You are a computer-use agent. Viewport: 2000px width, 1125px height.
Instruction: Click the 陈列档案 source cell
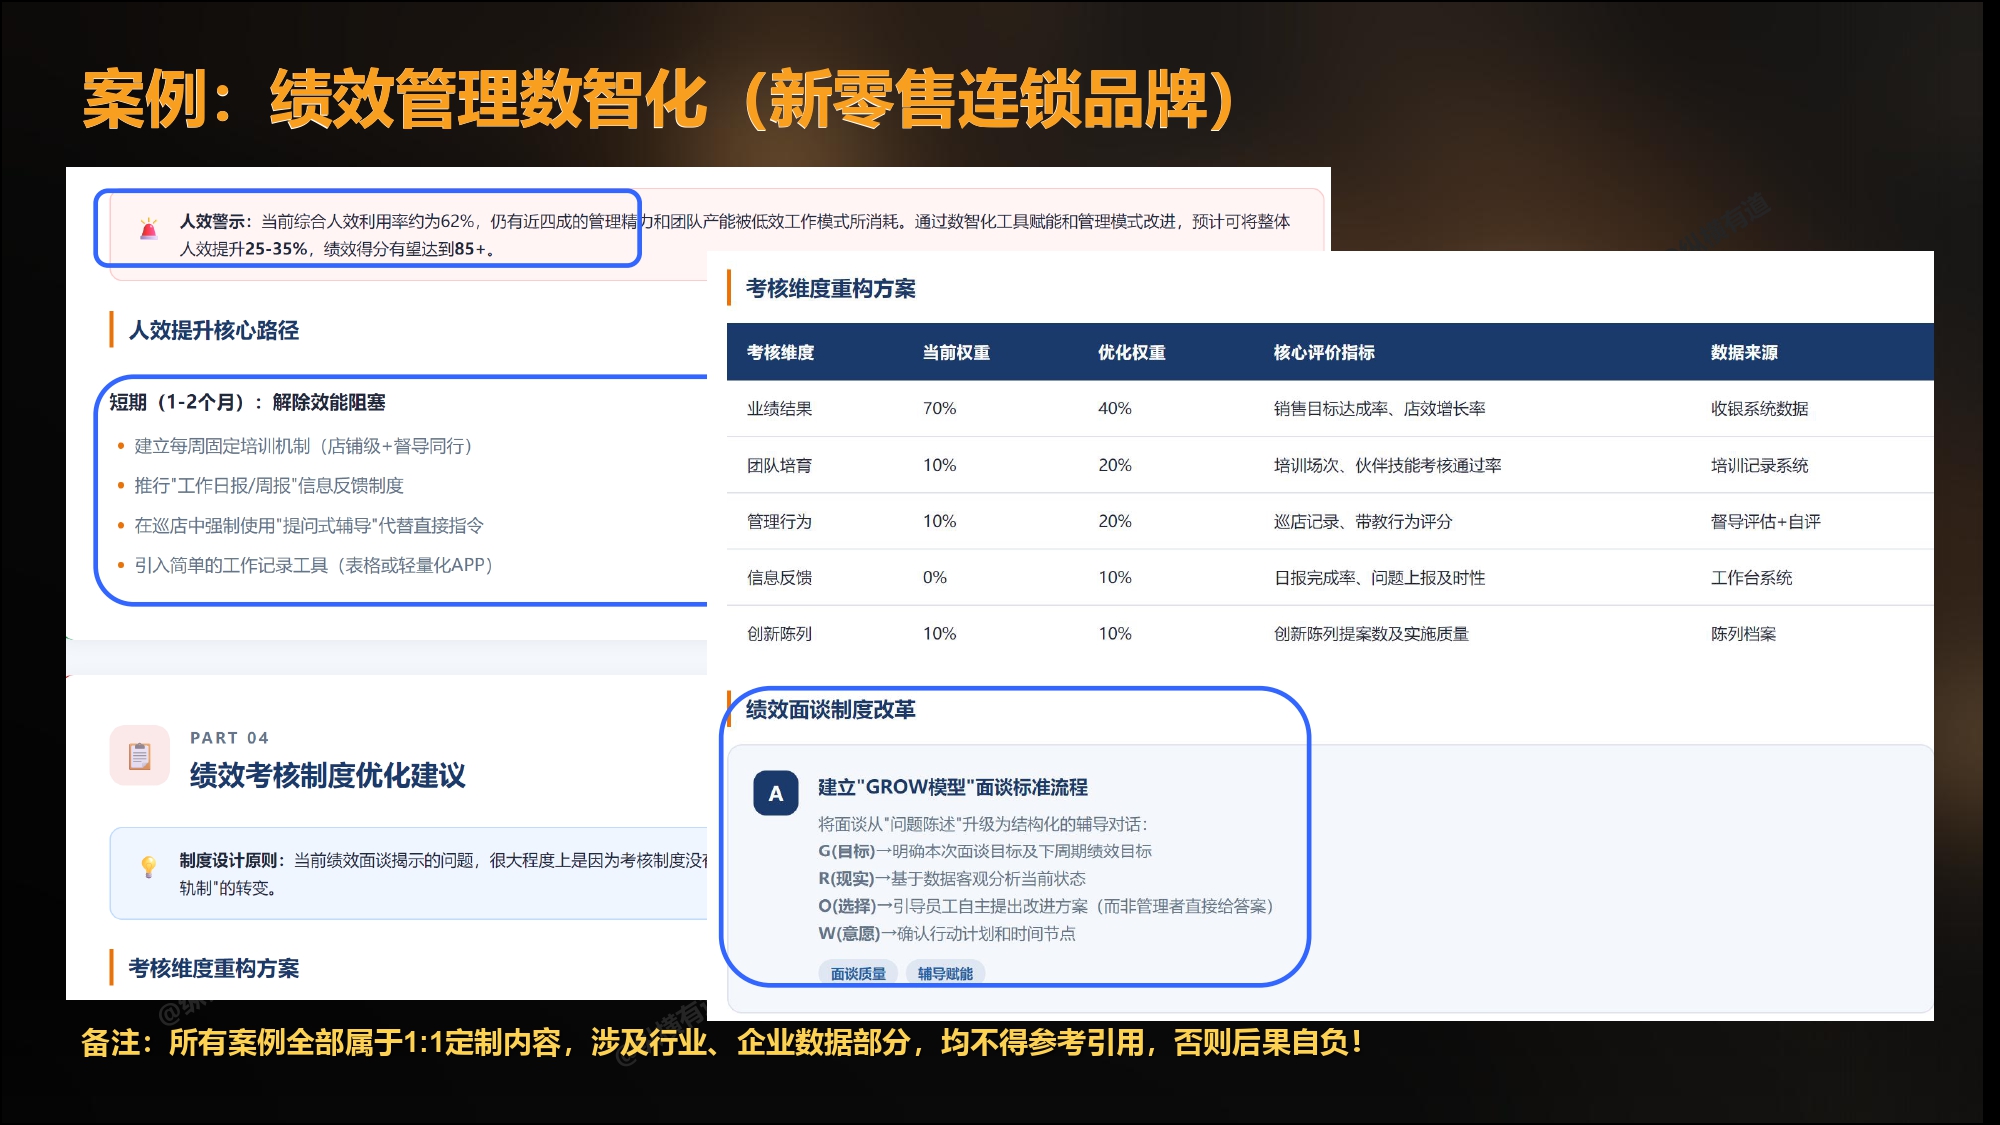(x=1743, y=633)
